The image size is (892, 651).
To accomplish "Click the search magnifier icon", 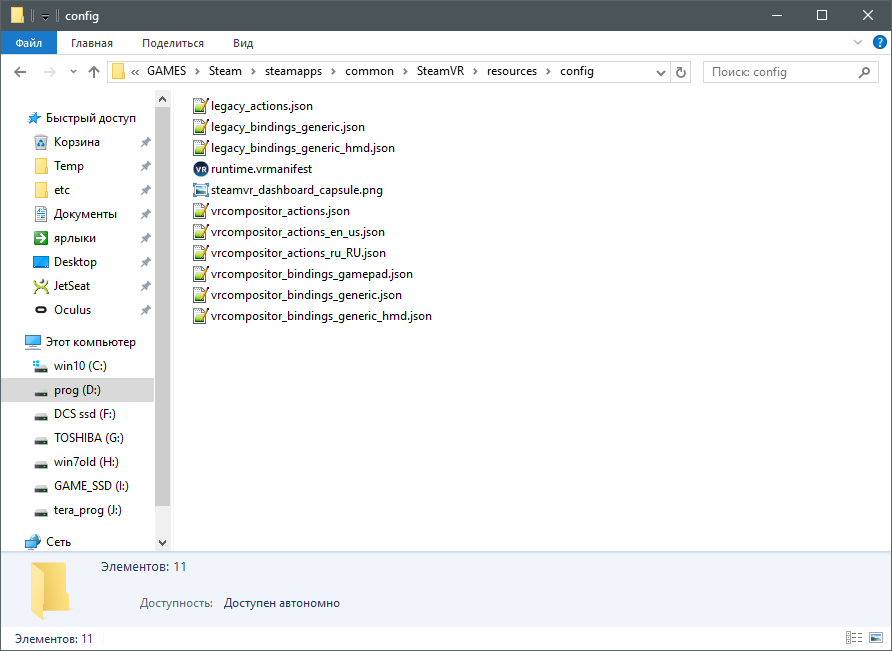I will (866, 72).
